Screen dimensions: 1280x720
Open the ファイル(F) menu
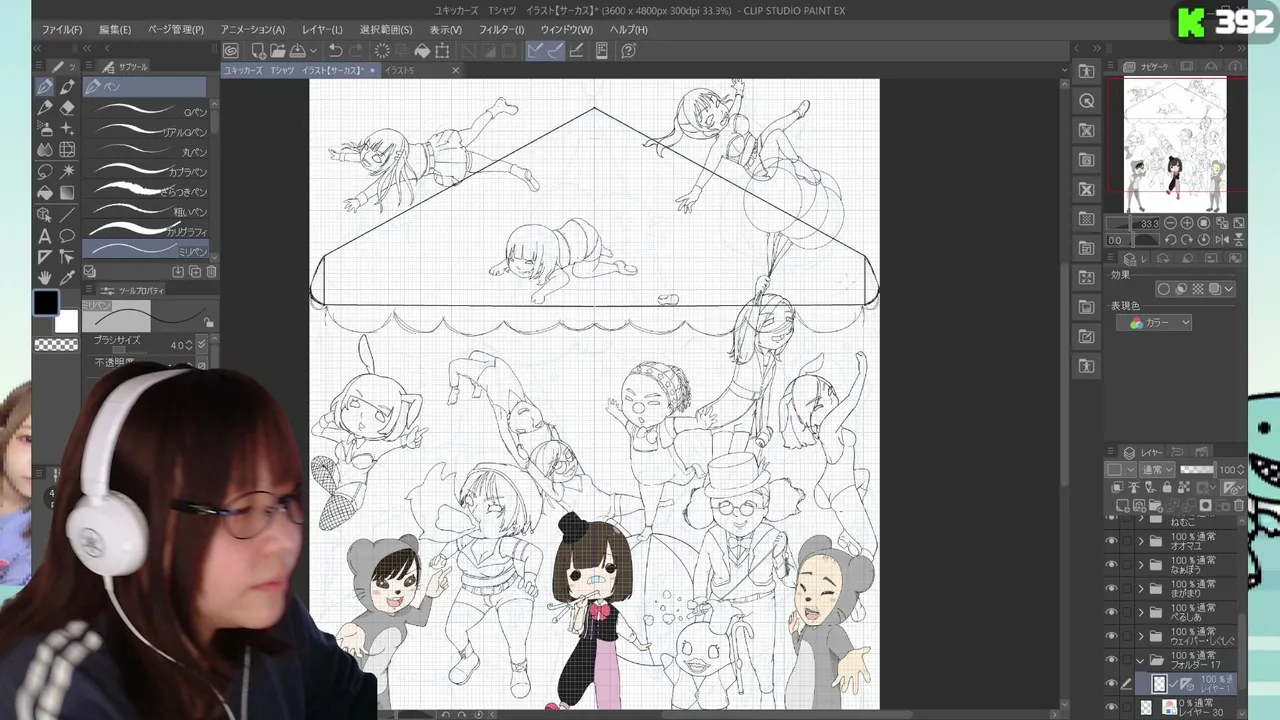(x=62, y=30)
